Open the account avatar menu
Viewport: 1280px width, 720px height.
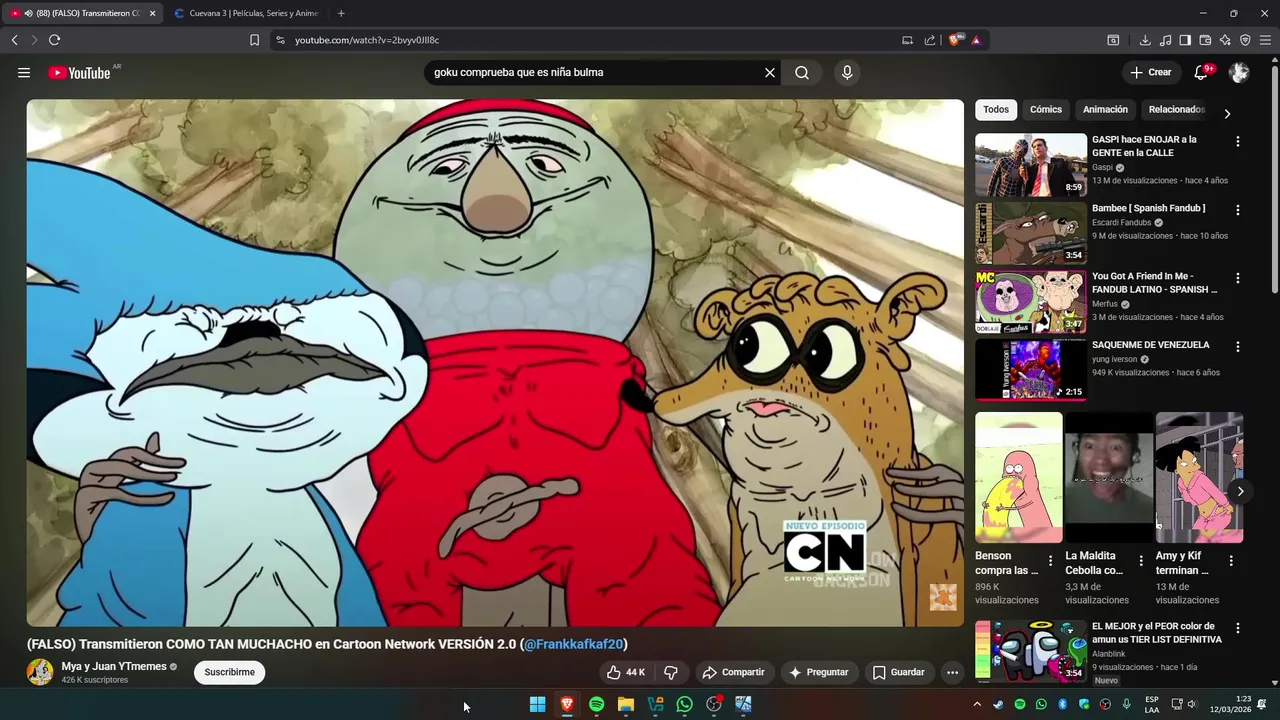pyautogui.click(x=1239, y=72)
